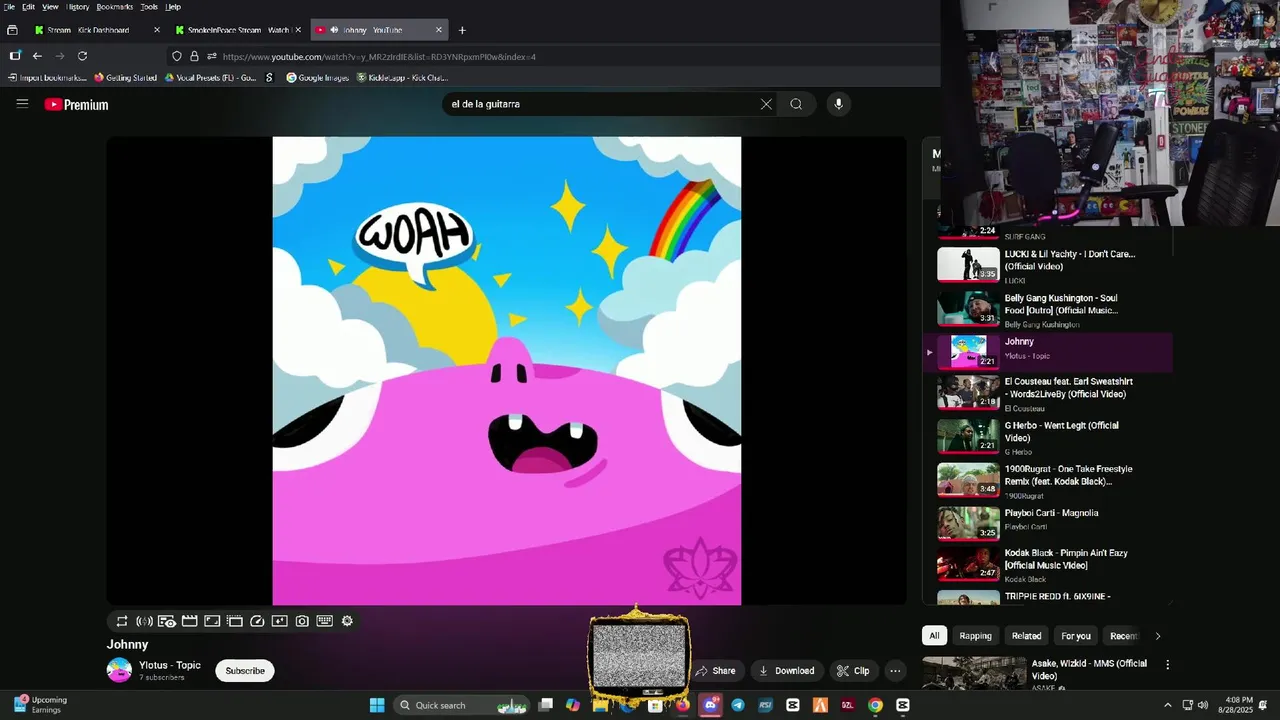Open Discord from the taskbar

711,705
